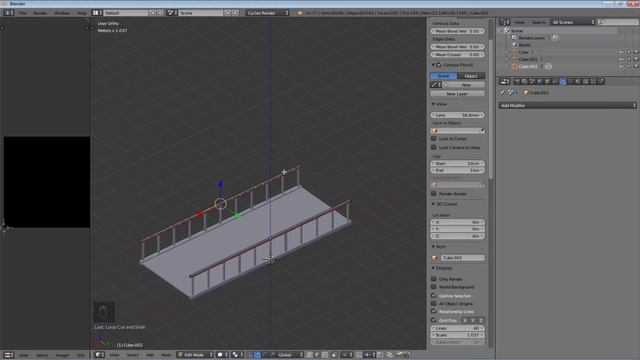Screen dimensions: 640x360
Task: Open the outliner editor type icon
Action: (505, 22)
